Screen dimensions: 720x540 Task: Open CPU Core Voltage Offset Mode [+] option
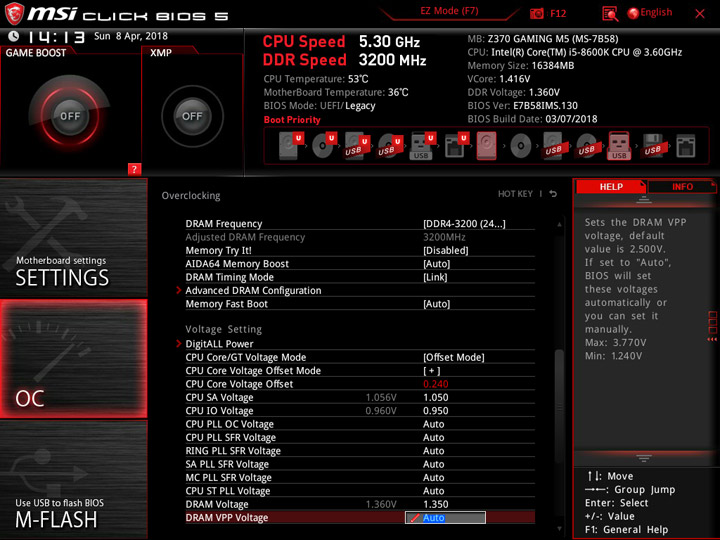coord(432,371)
